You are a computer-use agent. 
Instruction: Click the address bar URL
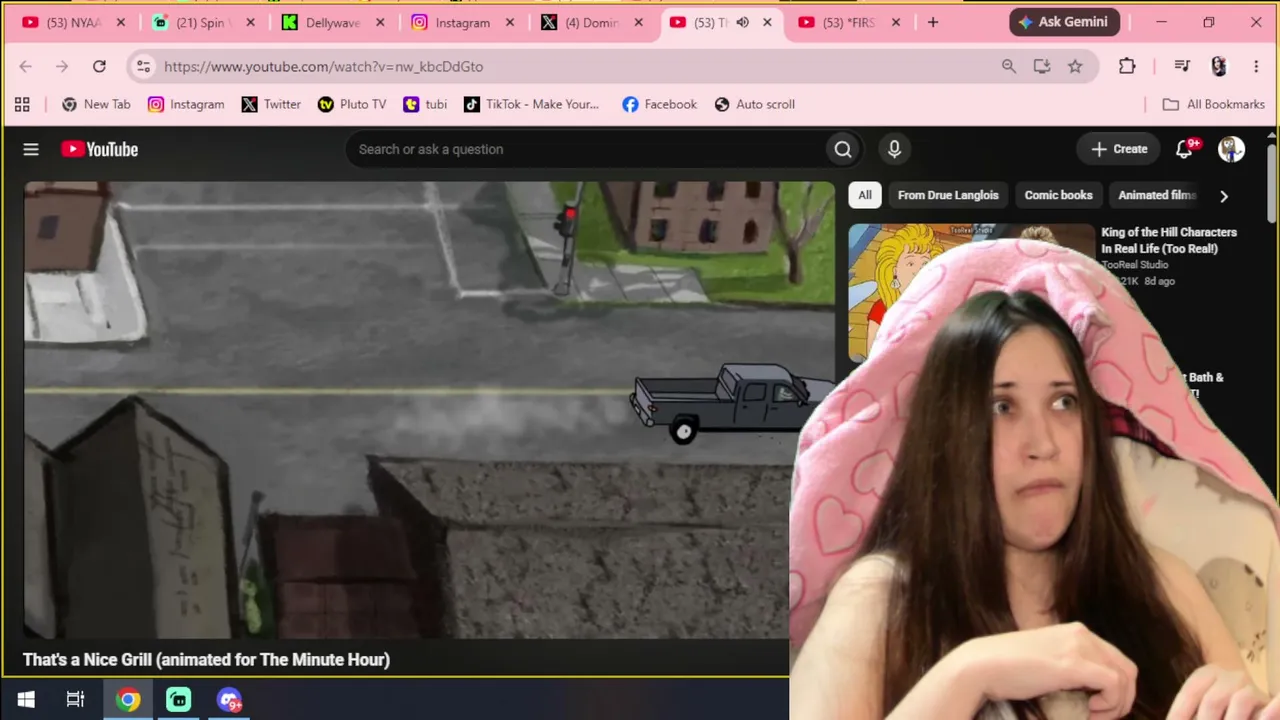(323, 66)
